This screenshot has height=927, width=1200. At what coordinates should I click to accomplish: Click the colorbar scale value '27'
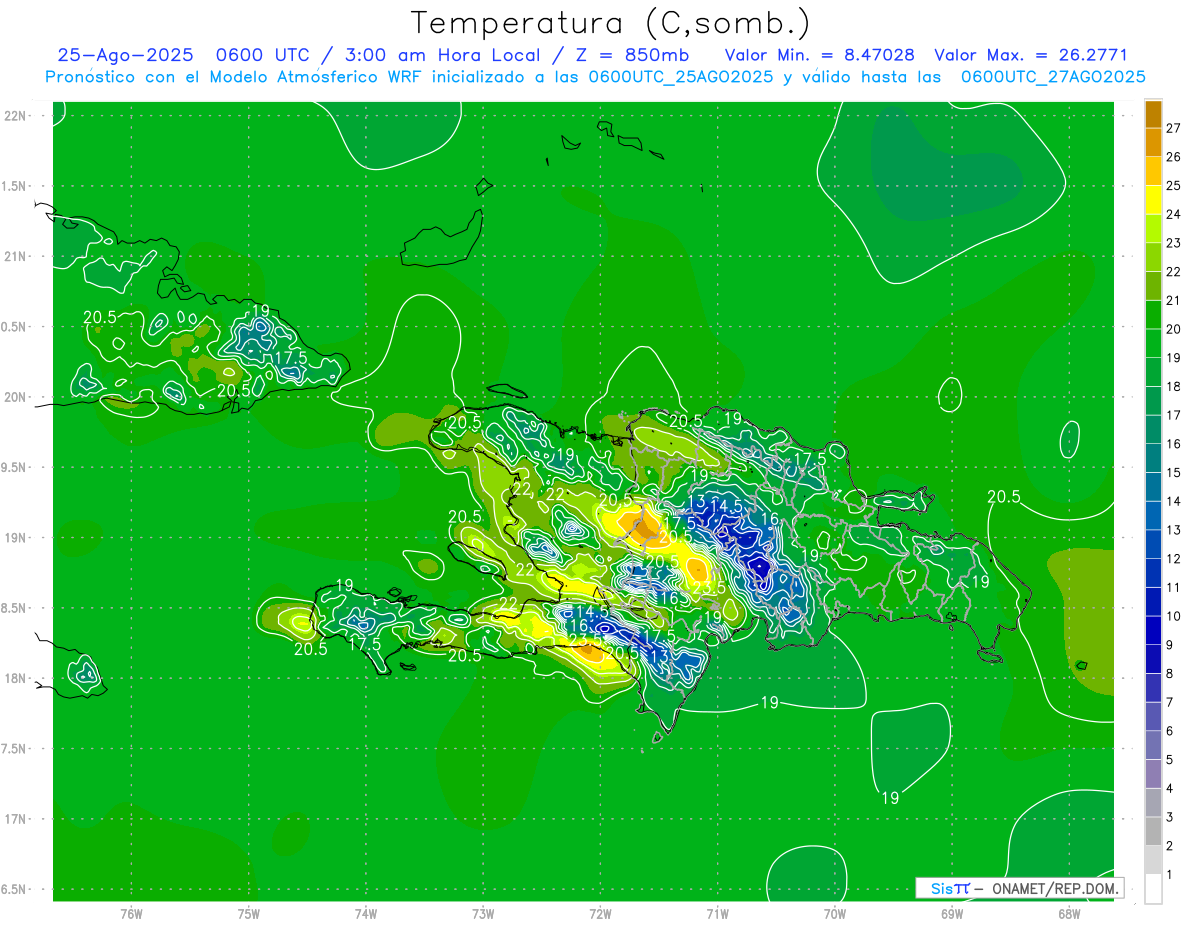click(1173, 128)
